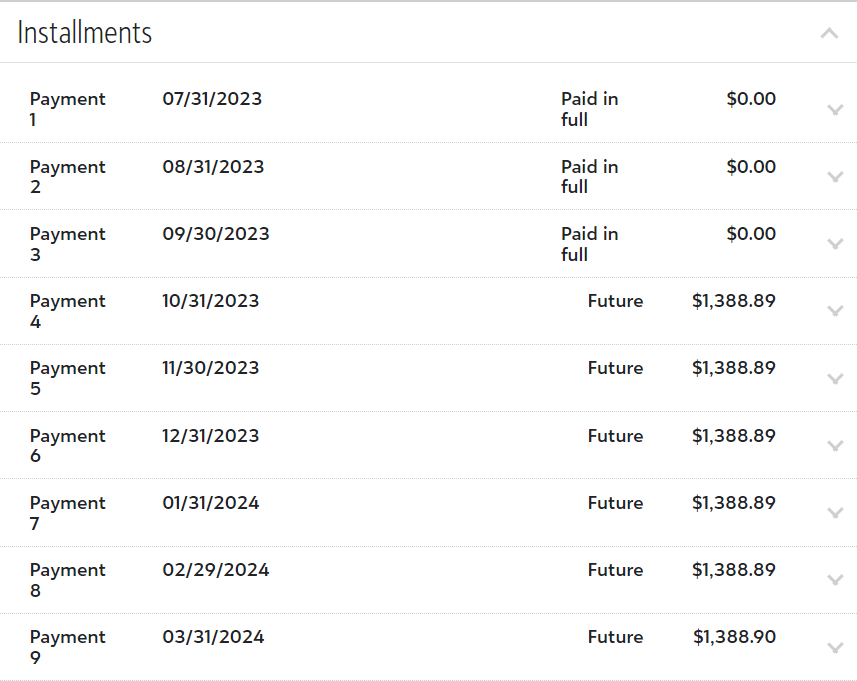Viewport: 857px width, 681px height.
Task: Click the Payment 6 amount $1,388.89
Action: tap(733, 436)
